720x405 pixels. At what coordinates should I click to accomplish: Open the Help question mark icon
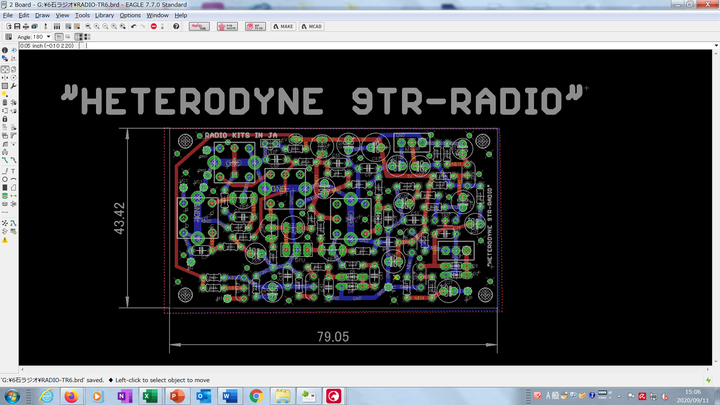(x=176, y=26)
